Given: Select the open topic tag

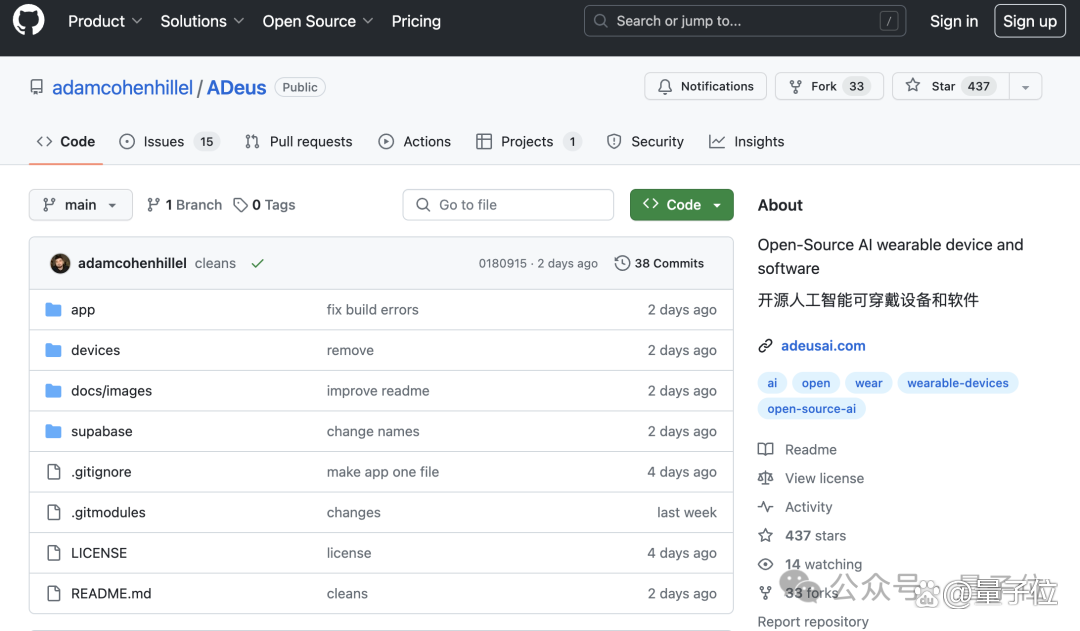Looking at the screenshot, I should click(816, 383).
